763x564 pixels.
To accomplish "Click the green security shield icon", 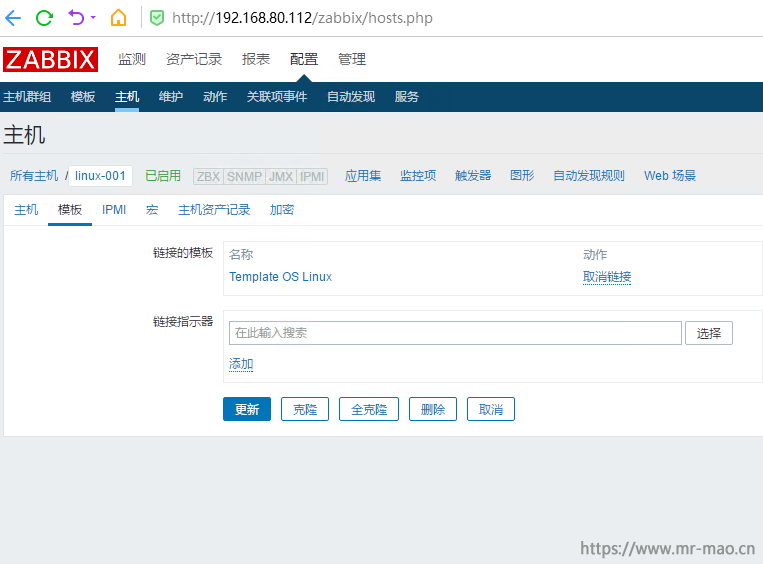I will tap(157, 18).
